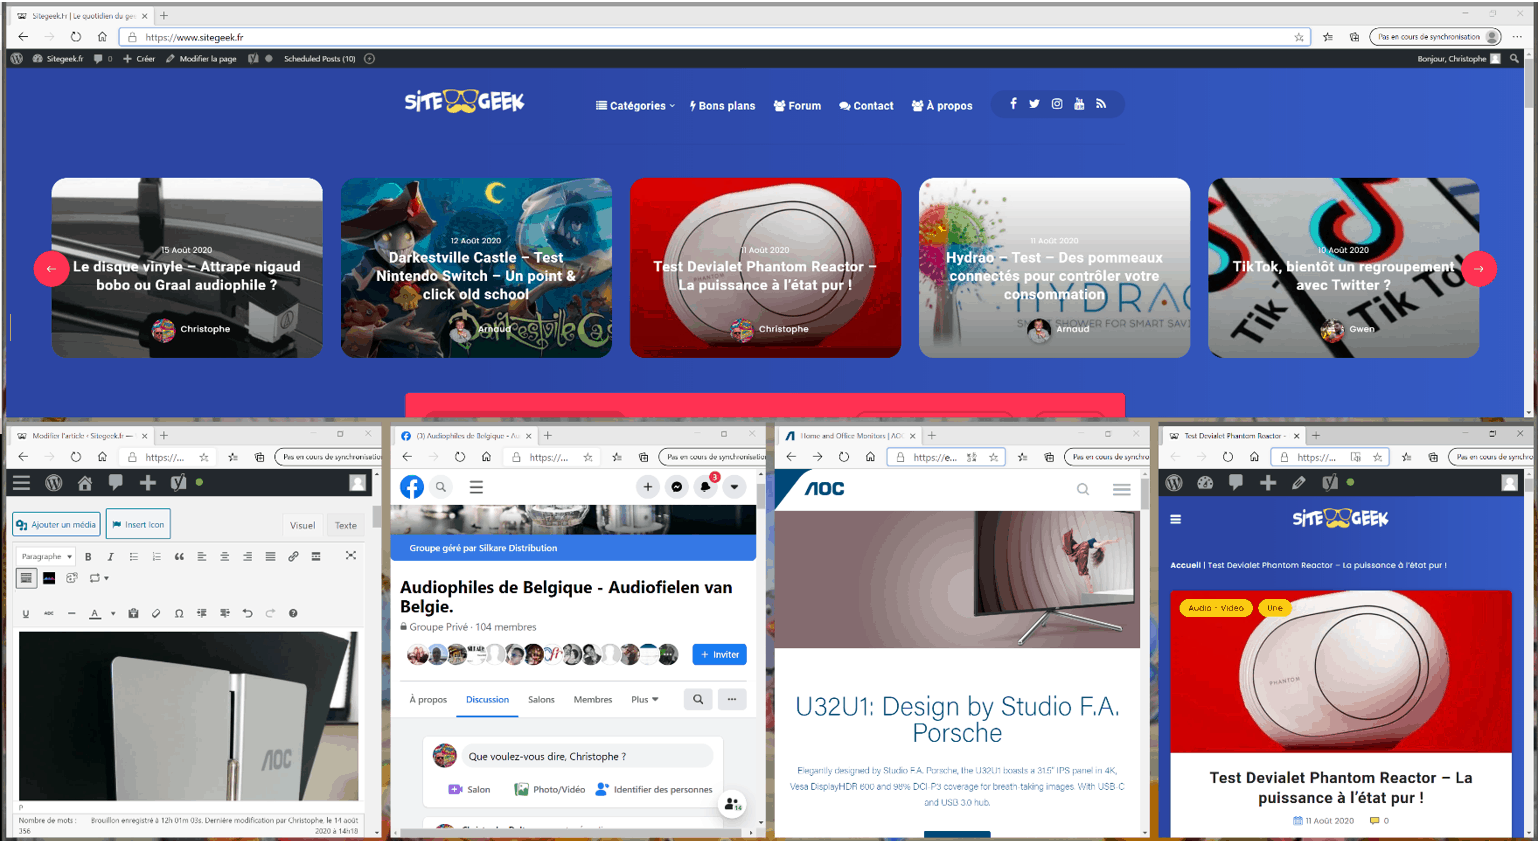Click the Ajouter un média button
The height and width of the screenshot is (841, 1538).
[57, 524]
